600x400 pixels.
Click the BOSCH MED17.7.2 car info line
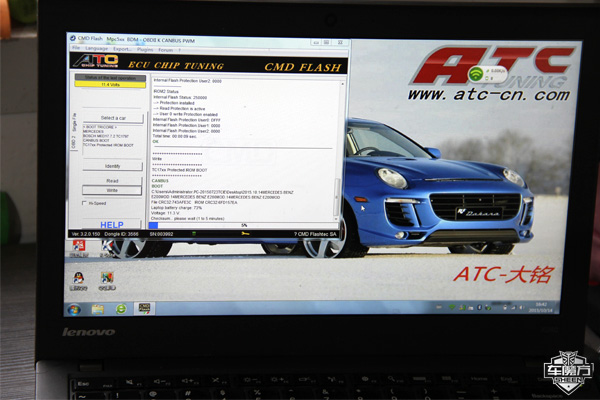click(x=106, y=136)
